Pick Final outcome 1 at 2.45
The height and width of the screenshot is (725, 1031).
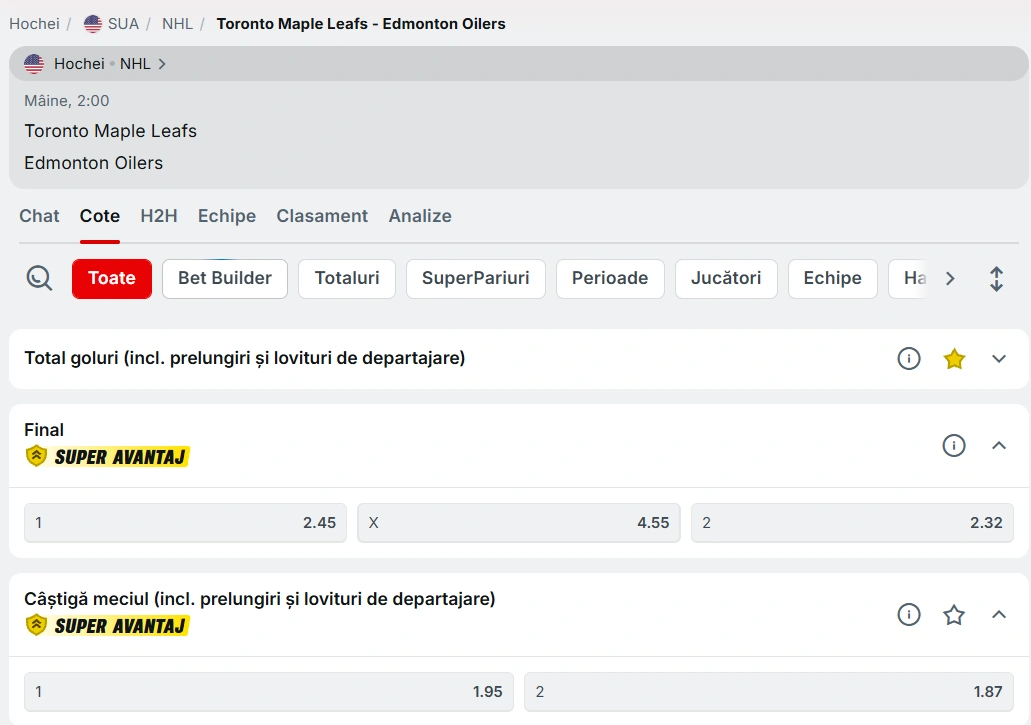[185, 523]
